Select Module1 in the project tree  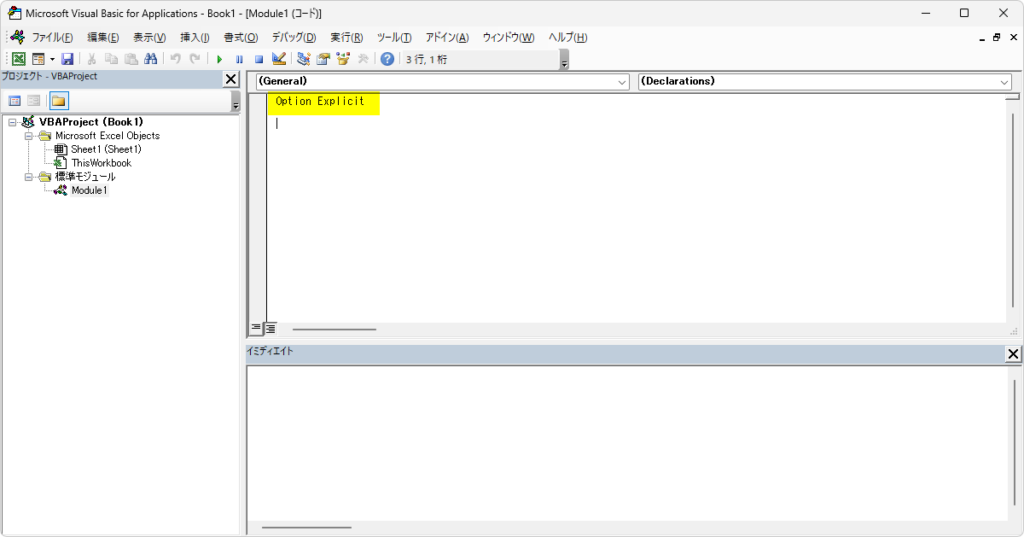pos(89,190)
